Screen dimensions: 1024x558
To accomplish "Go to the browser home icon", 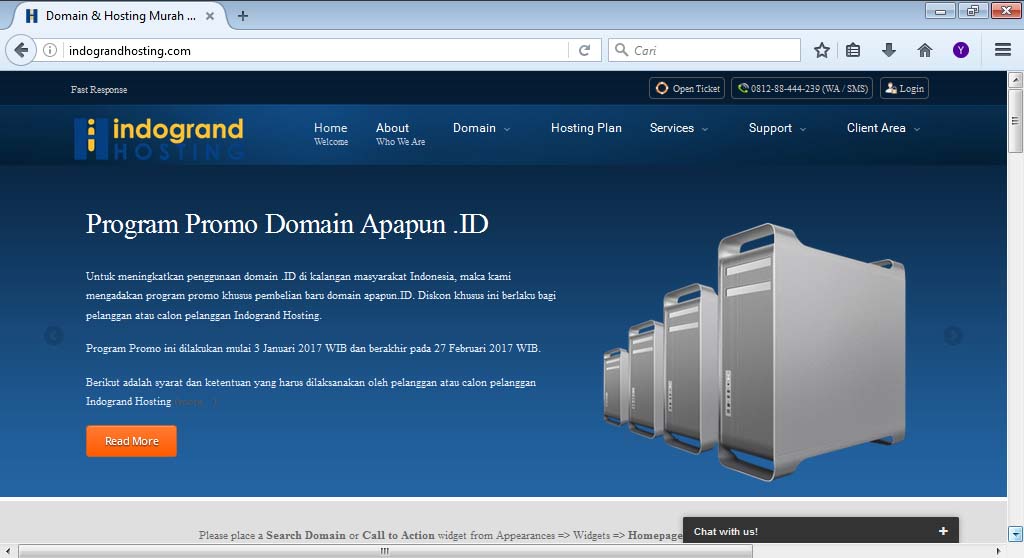I will [925, 50].
